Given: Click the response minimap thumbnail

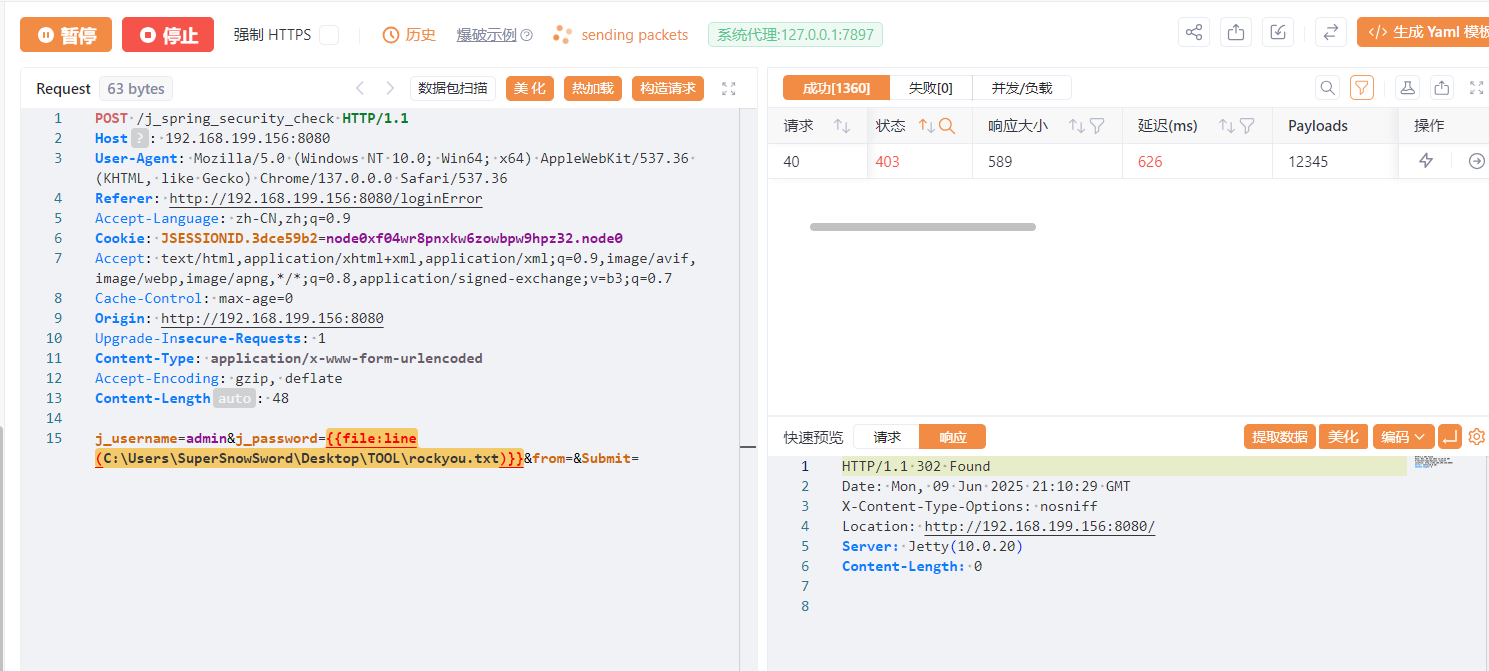Looking at the screenshot, I should click(1432, 461).
